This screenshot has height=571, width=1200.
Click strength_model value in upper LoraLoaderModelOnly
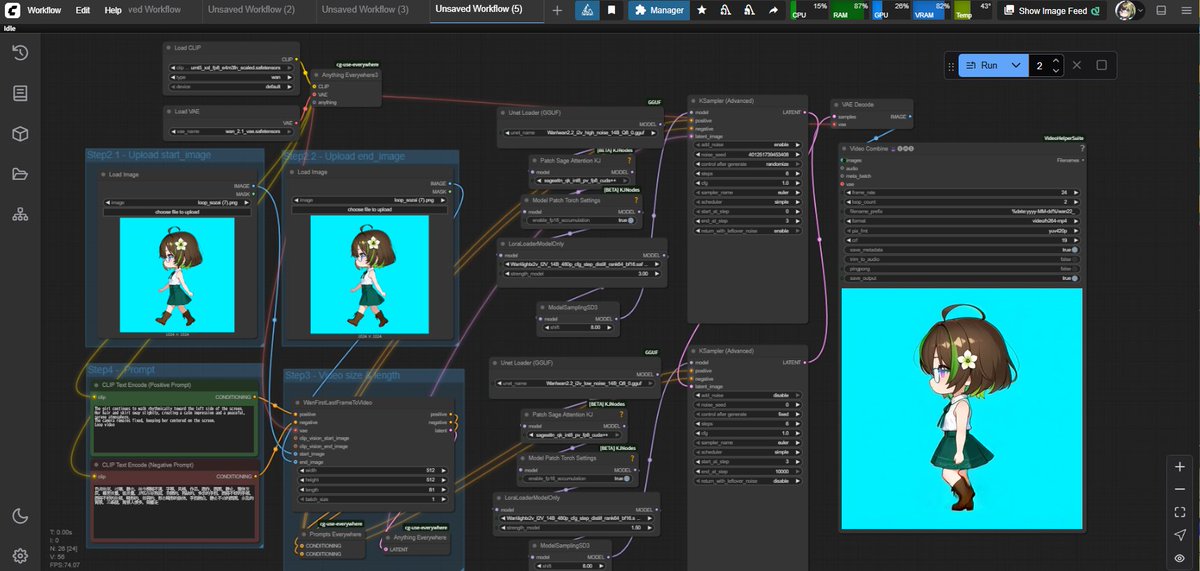[x=580, y=273]
